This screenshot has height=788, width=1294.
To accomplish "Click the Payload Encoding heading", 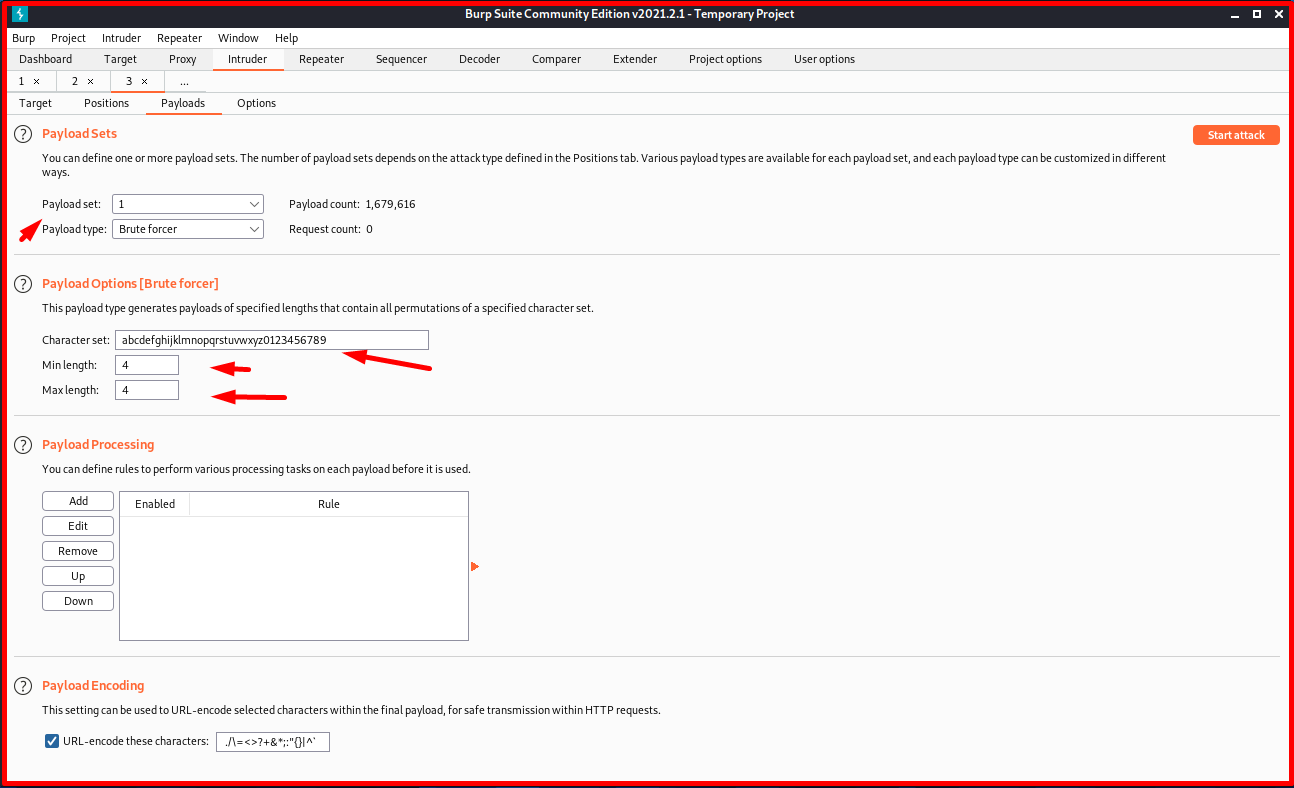I will [x=93, y=686].
